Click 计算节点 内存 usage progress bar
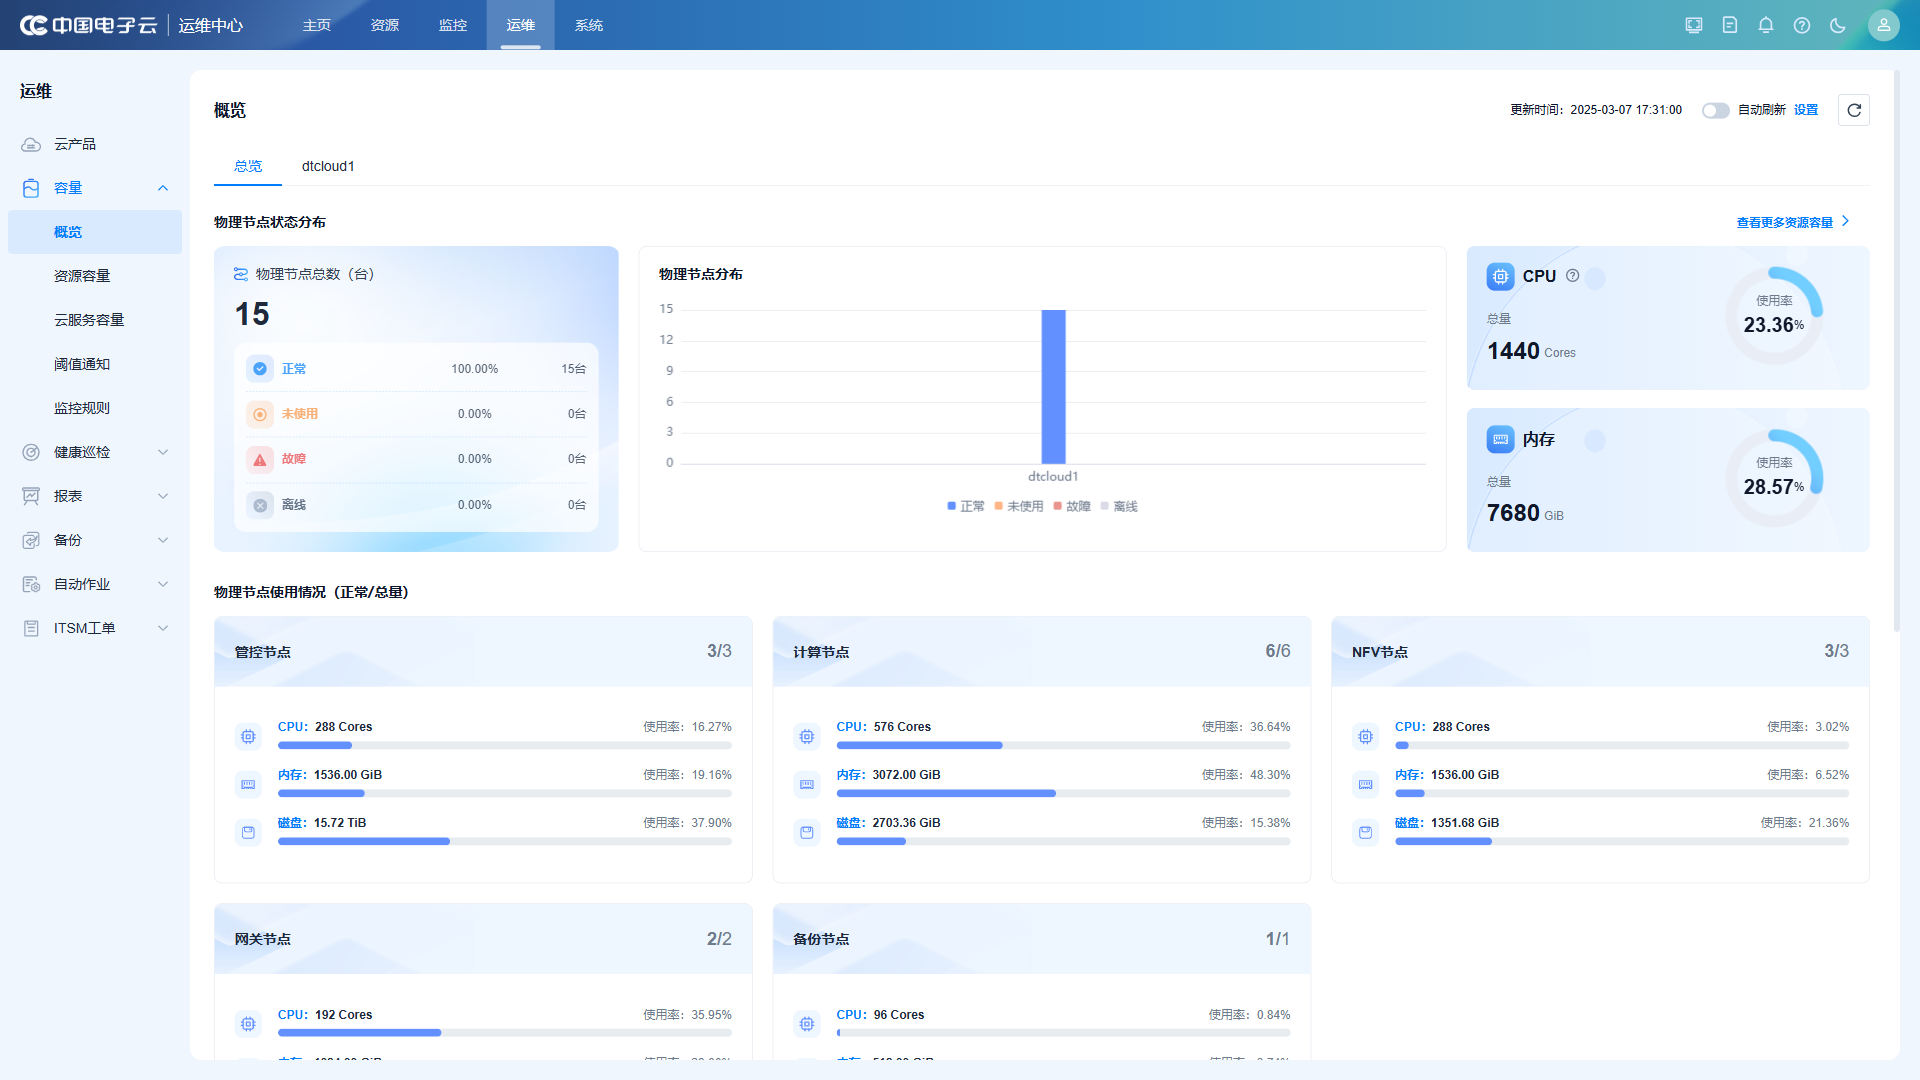1920x1080 pixels. pyautogui.click(x=1063, y=794)
